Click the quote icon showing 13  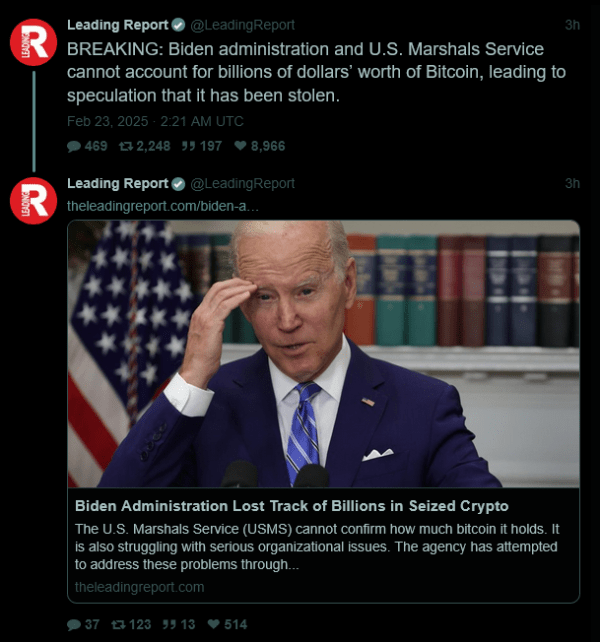coord(169,624)
